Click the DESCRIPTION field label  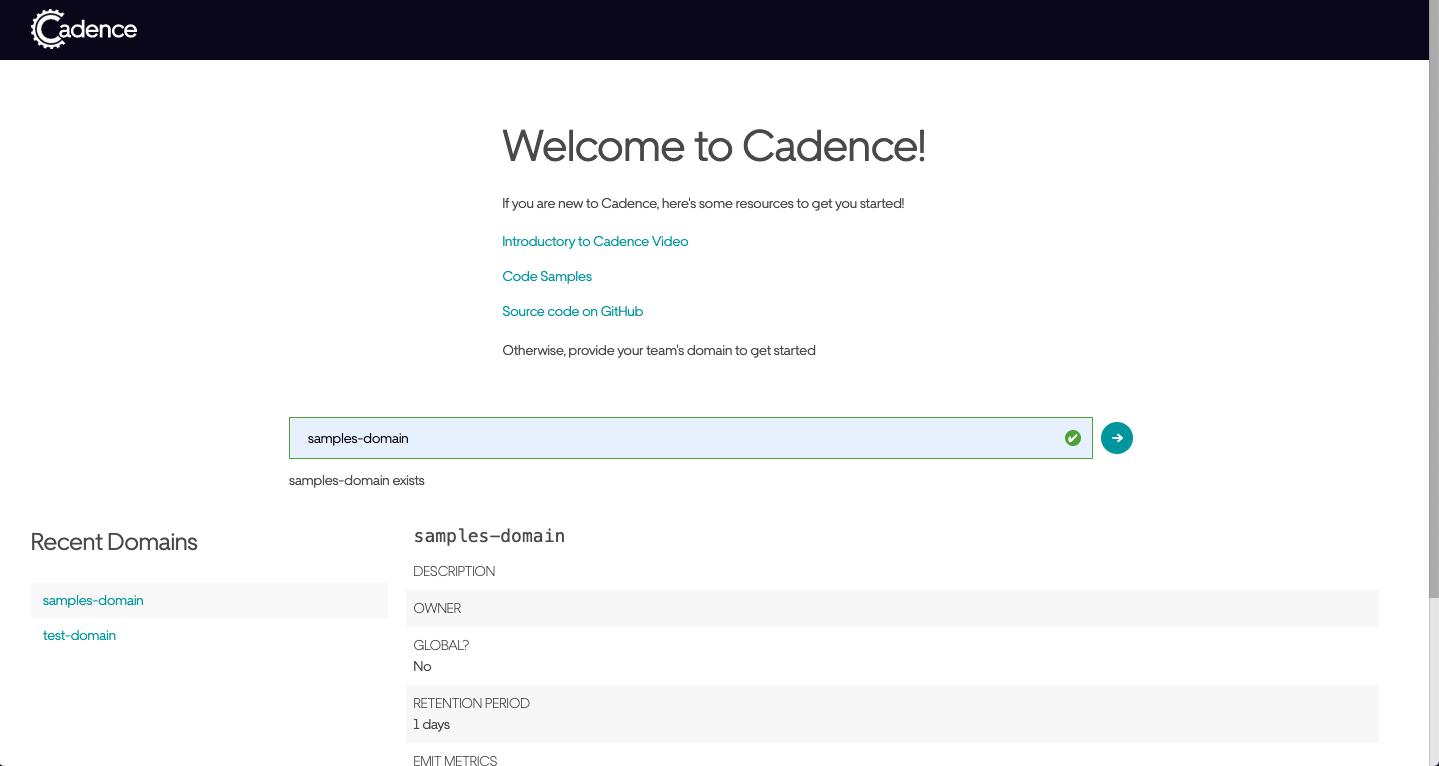coord(454,571)
